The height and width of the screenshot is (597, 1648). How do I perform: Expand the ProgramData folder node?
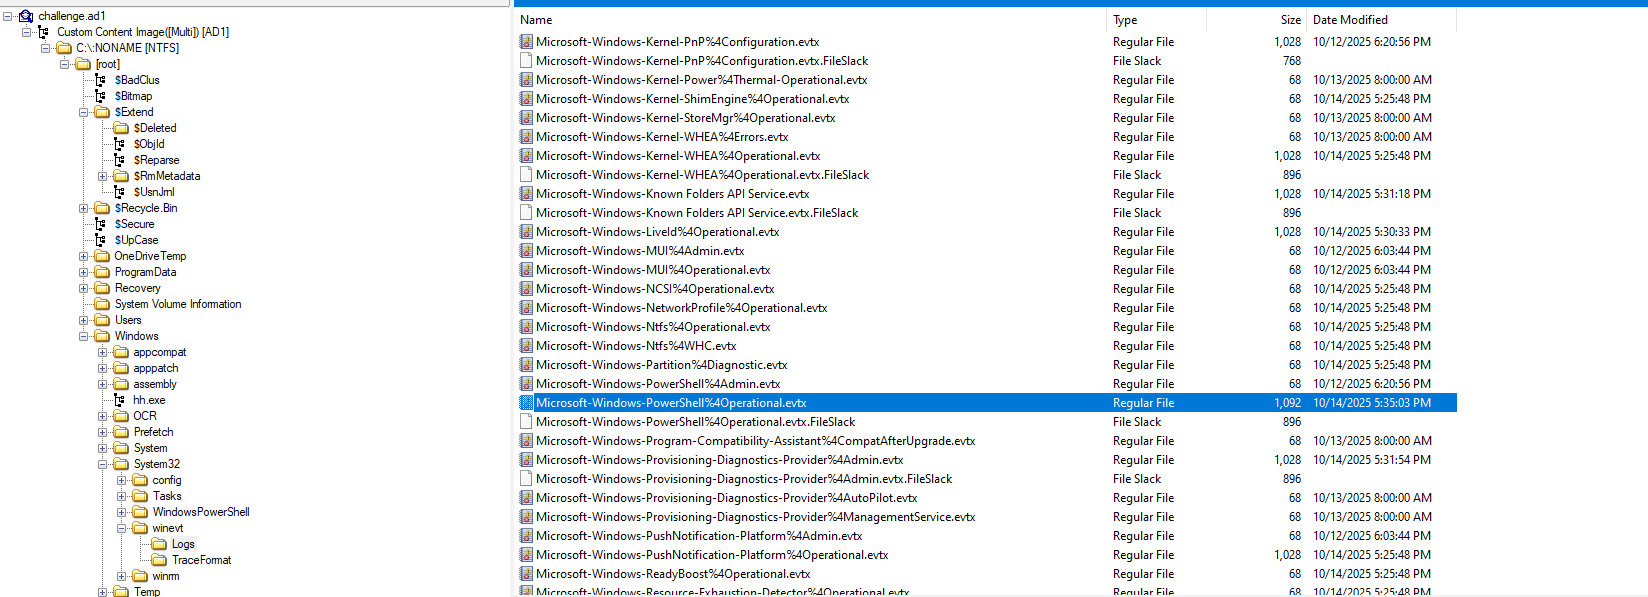[x=84, y=272]
